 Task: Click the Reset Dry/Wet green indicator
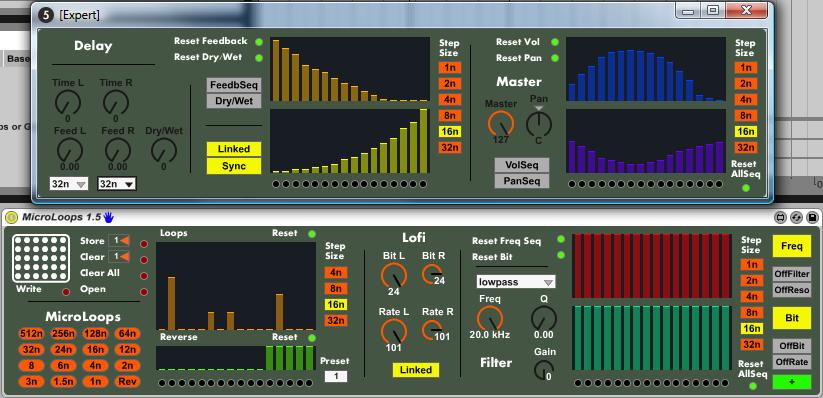point(259,58)
